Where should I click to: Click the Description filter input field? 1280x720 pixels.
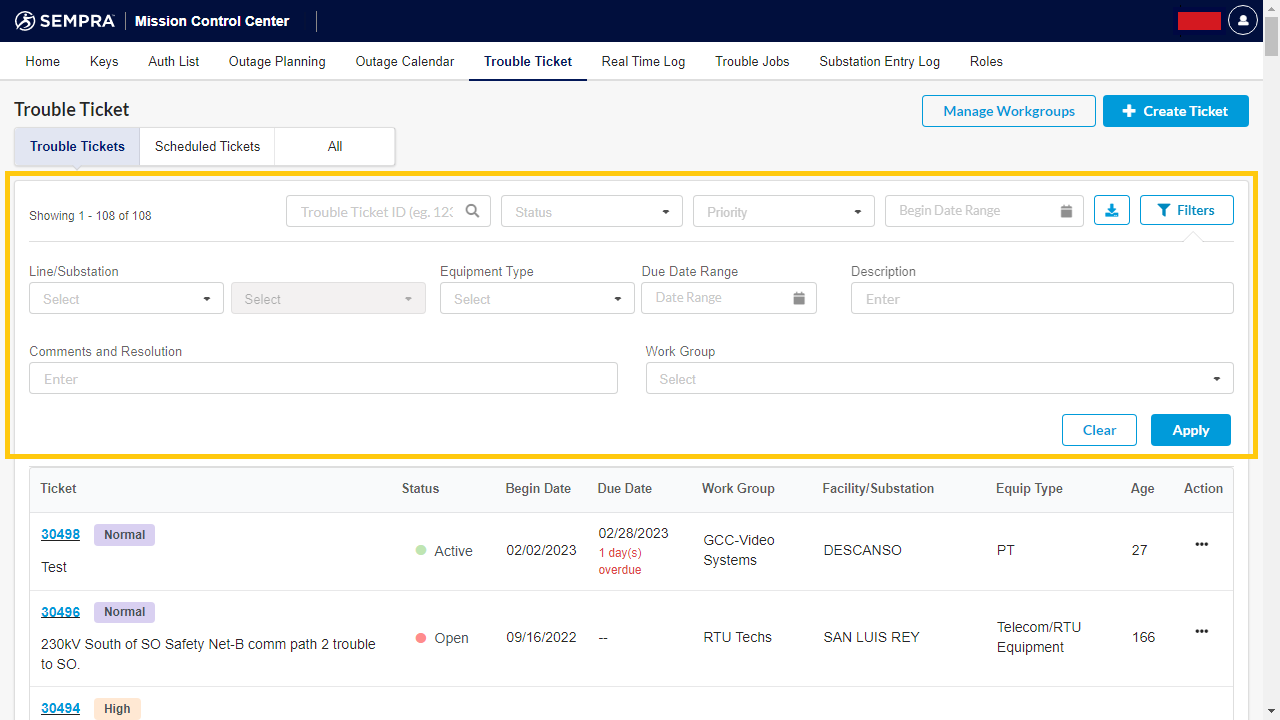click(x=1042, y=298)
